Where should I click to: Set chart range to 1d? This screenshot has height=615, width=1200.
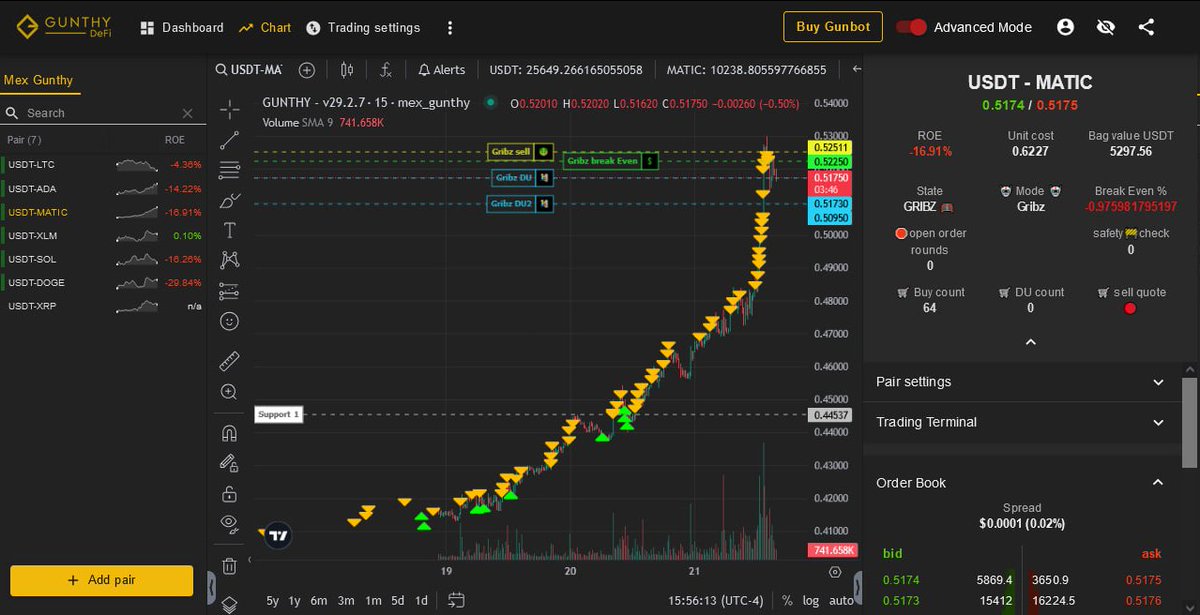pos(422,601)
